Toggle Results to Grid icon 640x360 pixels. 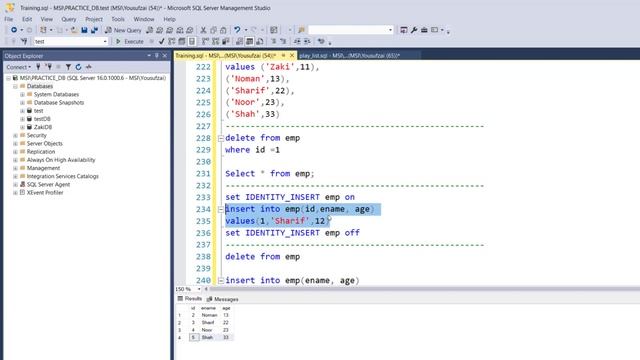[249, 41]
